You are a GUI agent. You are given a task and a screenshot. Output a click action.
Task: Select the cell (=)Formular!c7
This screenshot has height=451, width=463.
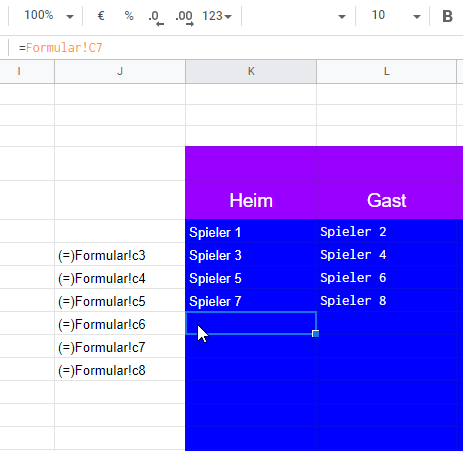coord(120,347)
